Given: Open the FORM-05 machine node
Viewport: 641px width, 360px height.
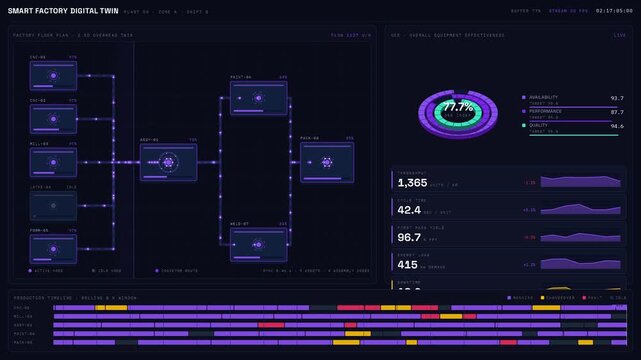Looking at the screenshot, I should (53, 249).
